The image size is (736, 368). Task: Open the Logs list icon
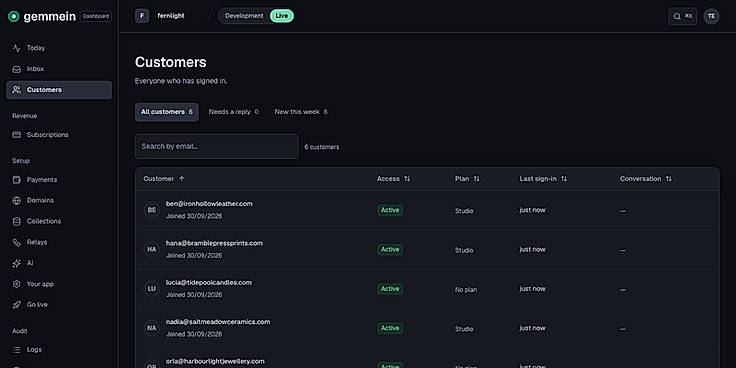click(x=16, y=350)
